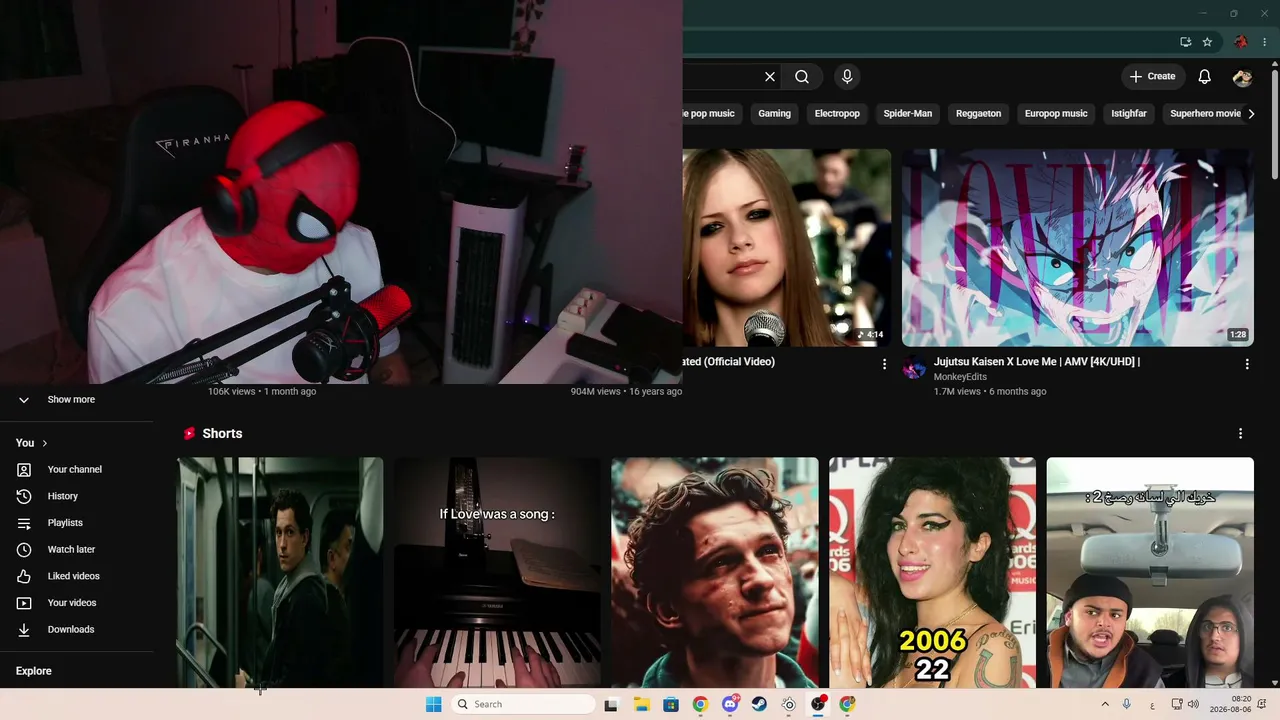Viewport: 1280px width, 720px height.
Task: Click the '106K views • 1 month ago' text
Action: tap(262, 392)
